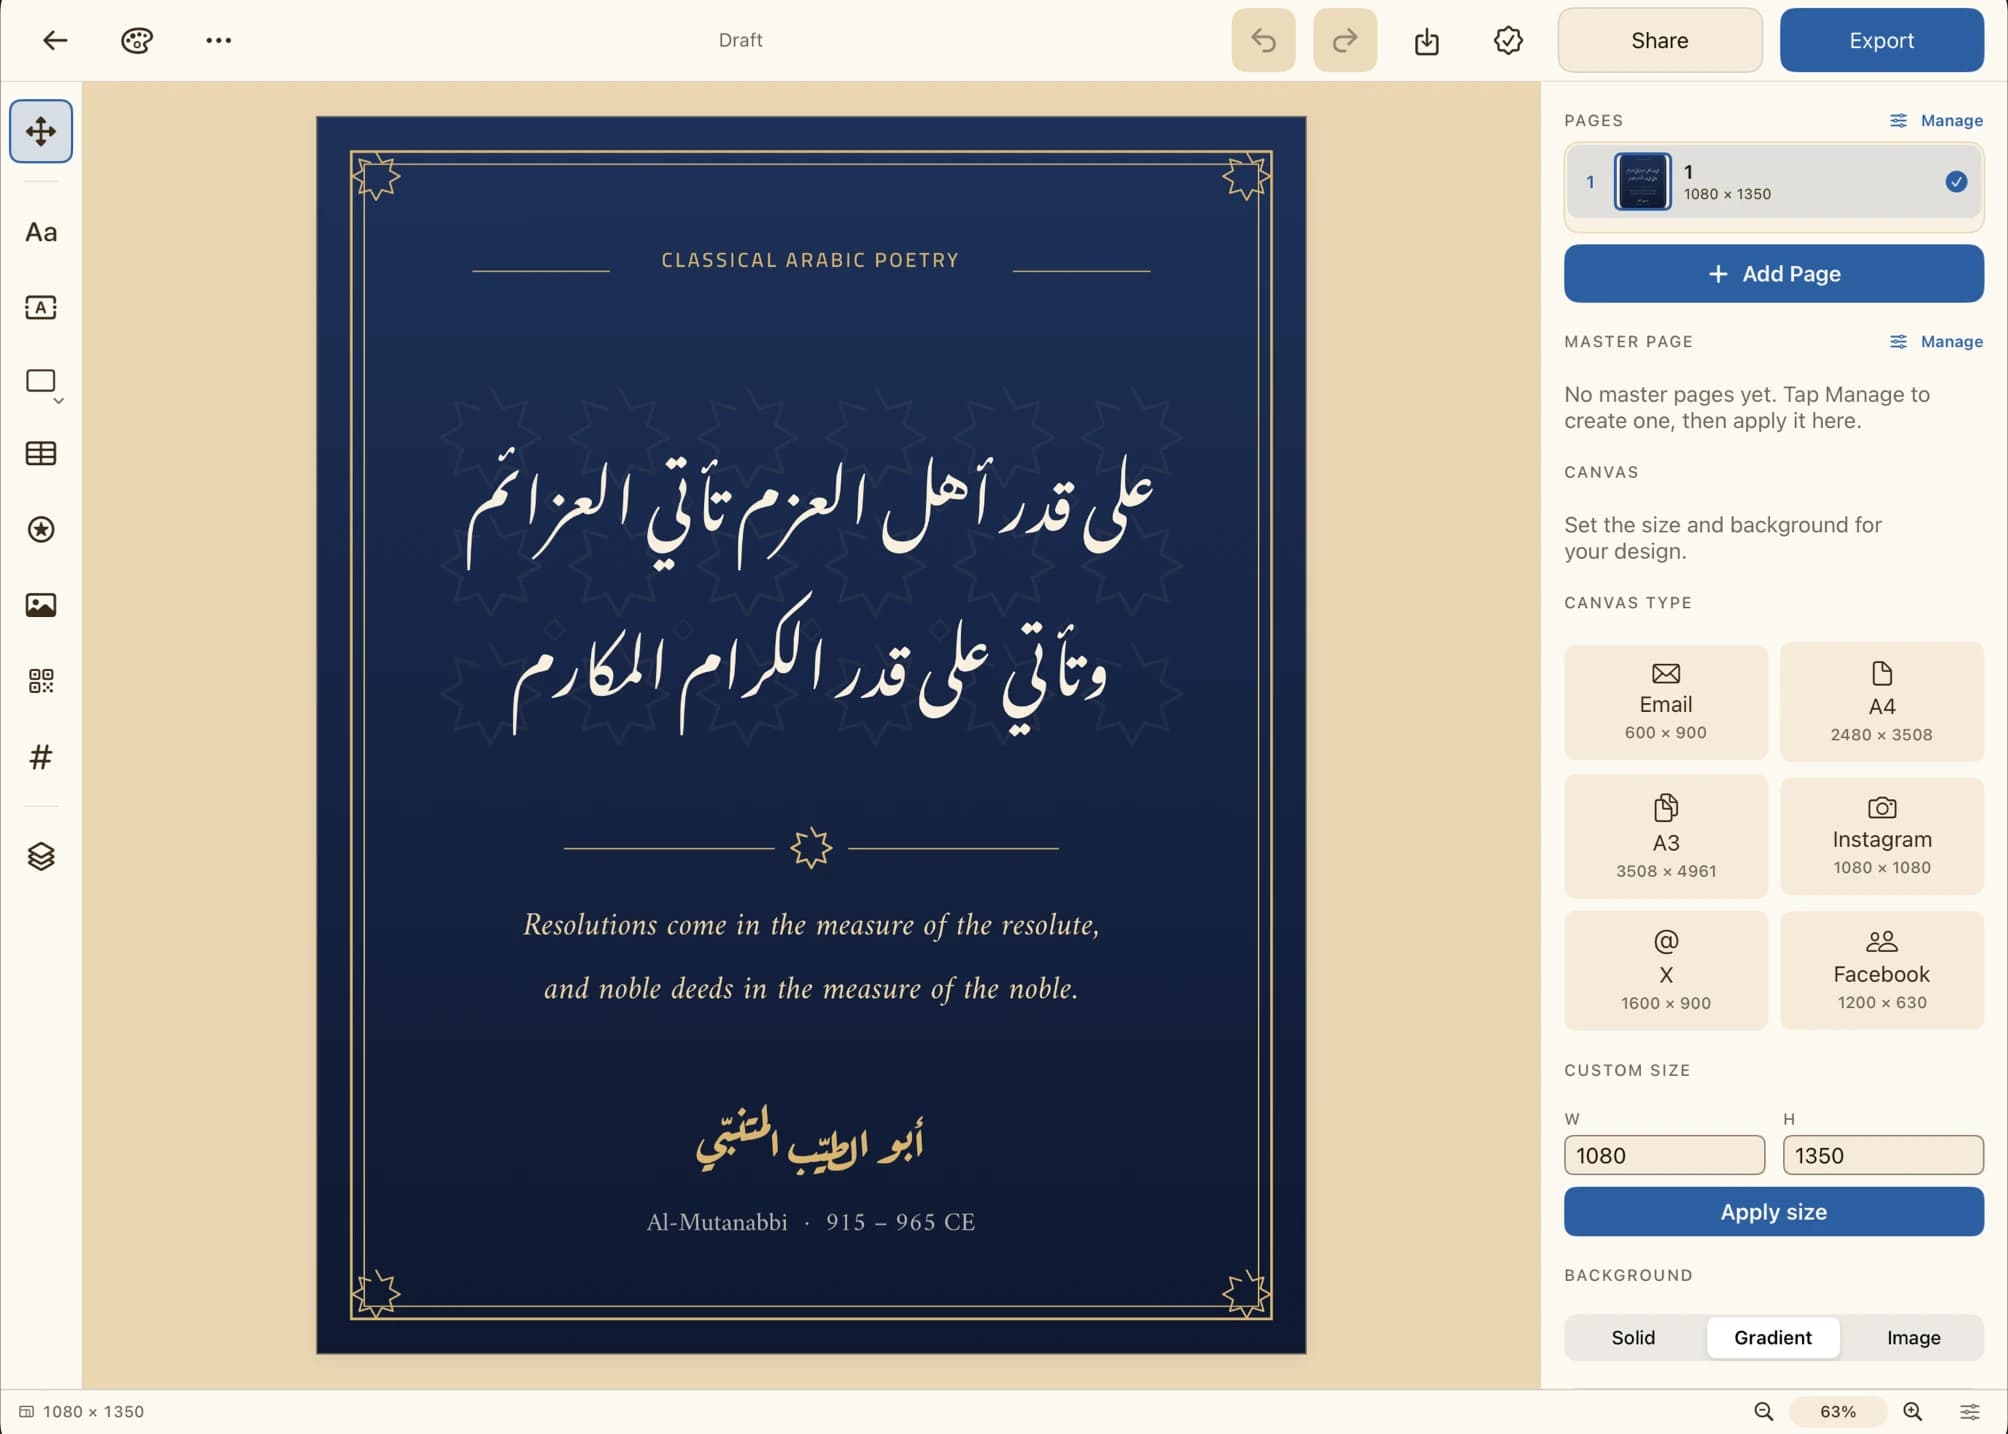The width and height of the screenshot is (2008, 1434).
Task: Manage pages
Action: 1936,120
